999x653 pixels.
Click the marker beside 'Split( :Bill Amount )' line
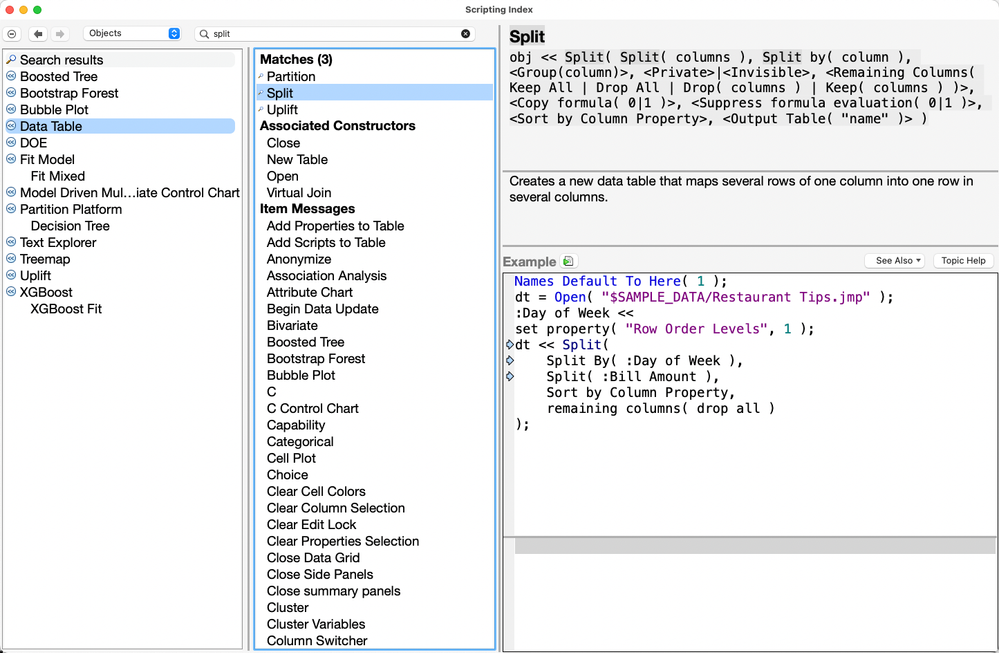(510, 377)
